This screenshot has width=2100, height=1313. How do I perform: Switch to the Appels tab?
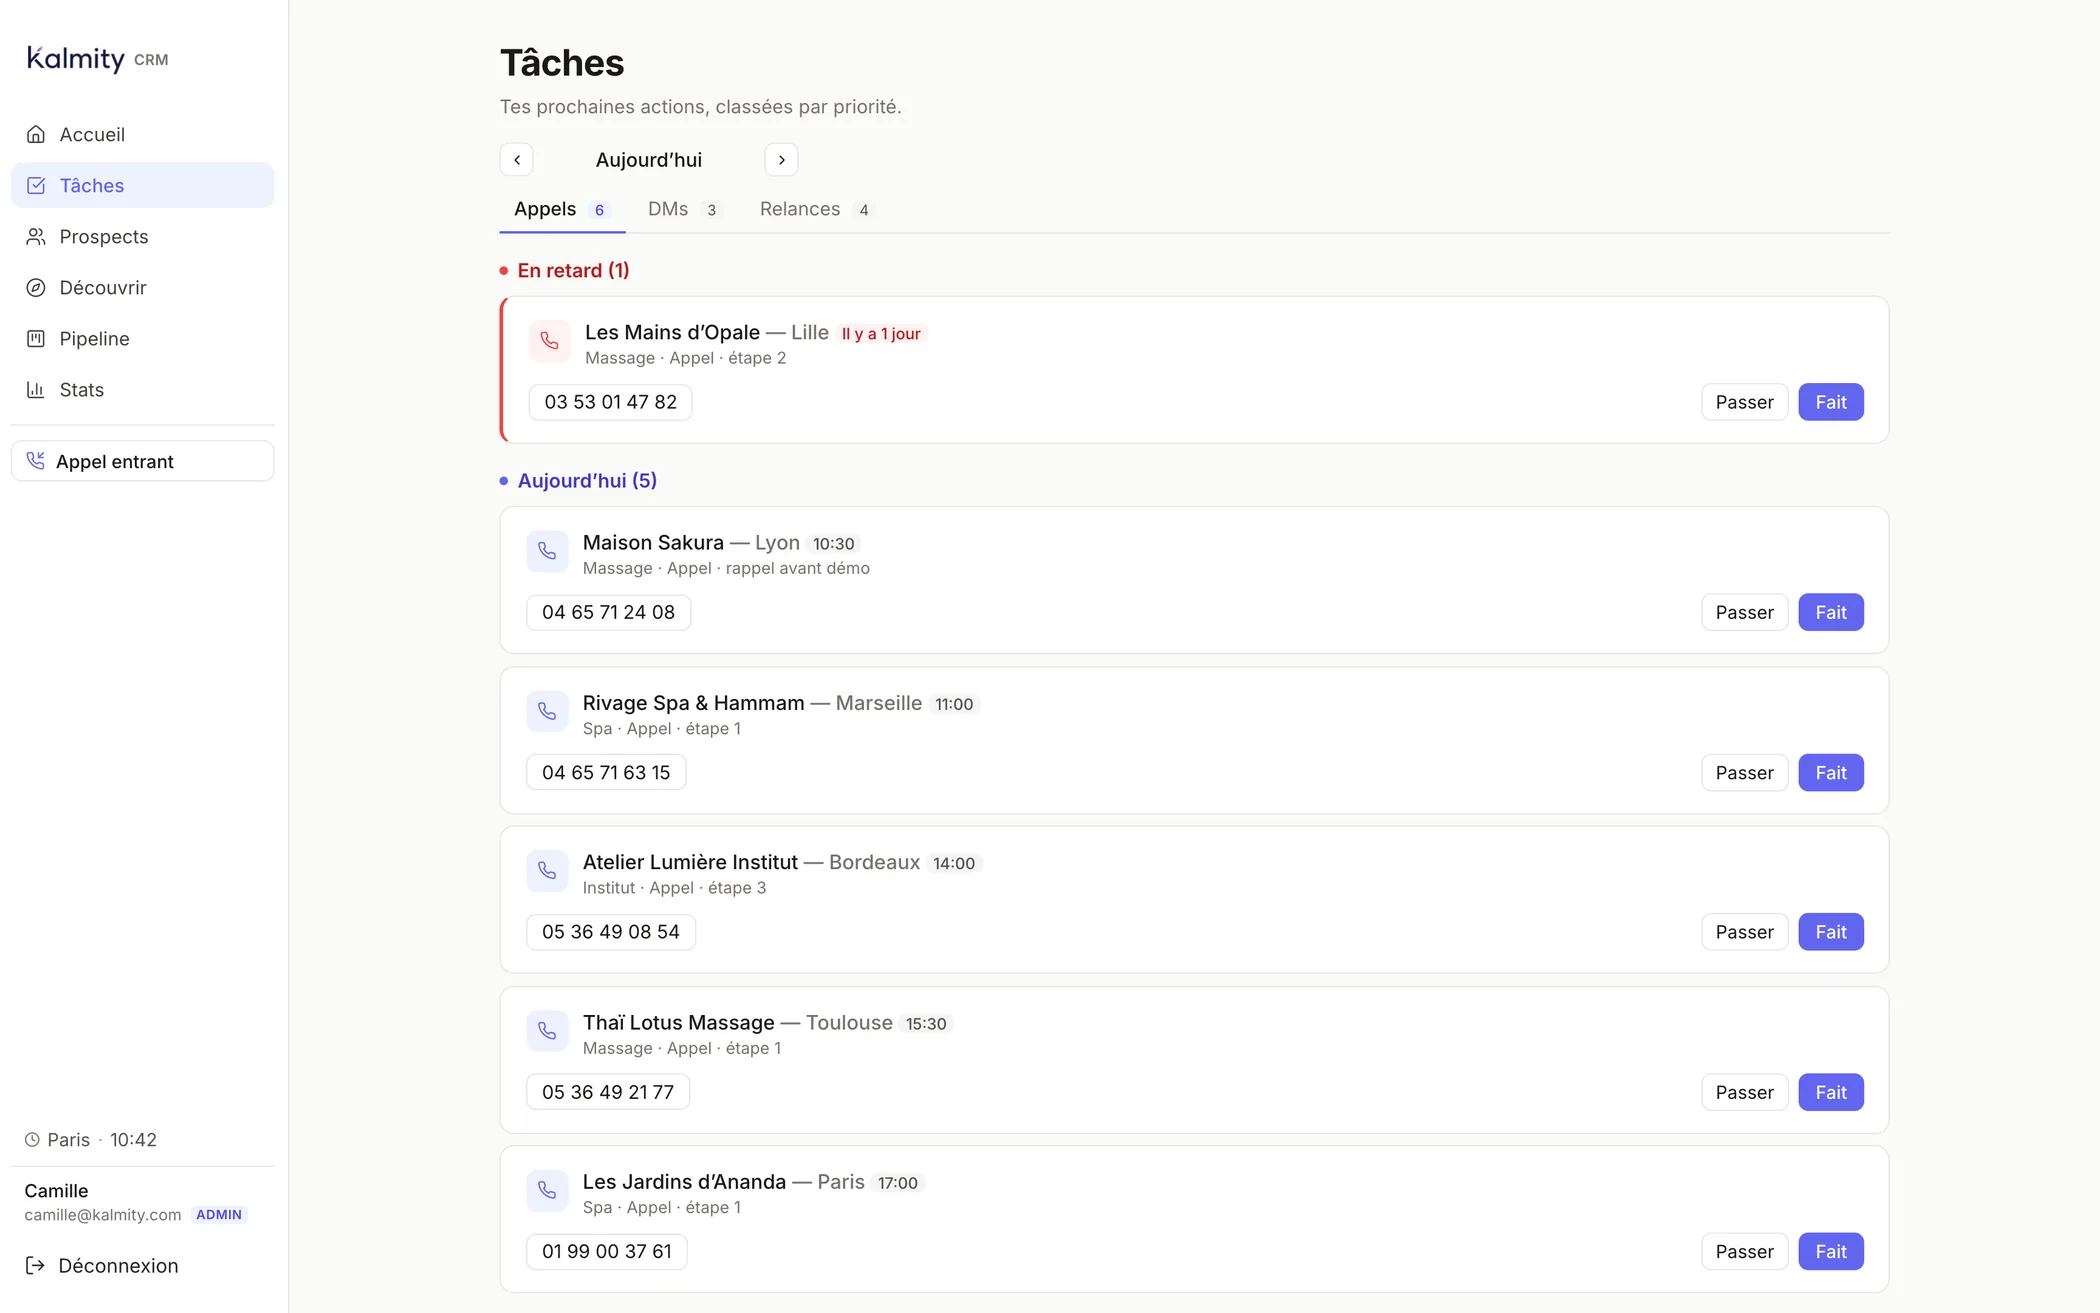[562, 209]
